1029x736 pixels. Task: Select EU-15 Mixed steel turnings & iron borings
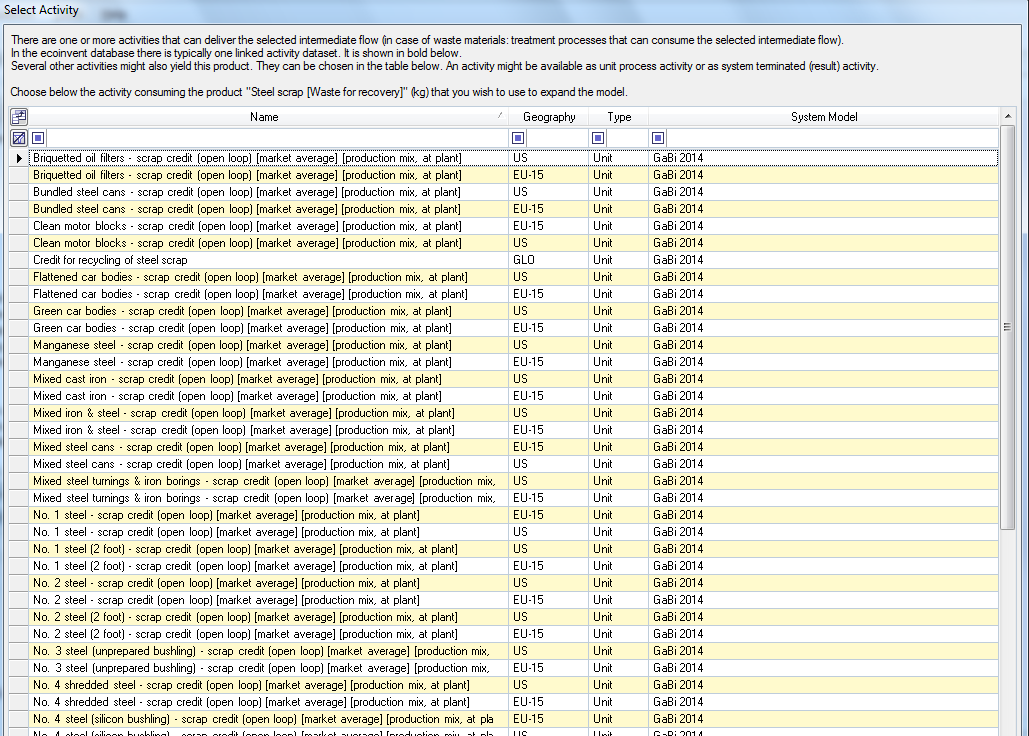504,499
